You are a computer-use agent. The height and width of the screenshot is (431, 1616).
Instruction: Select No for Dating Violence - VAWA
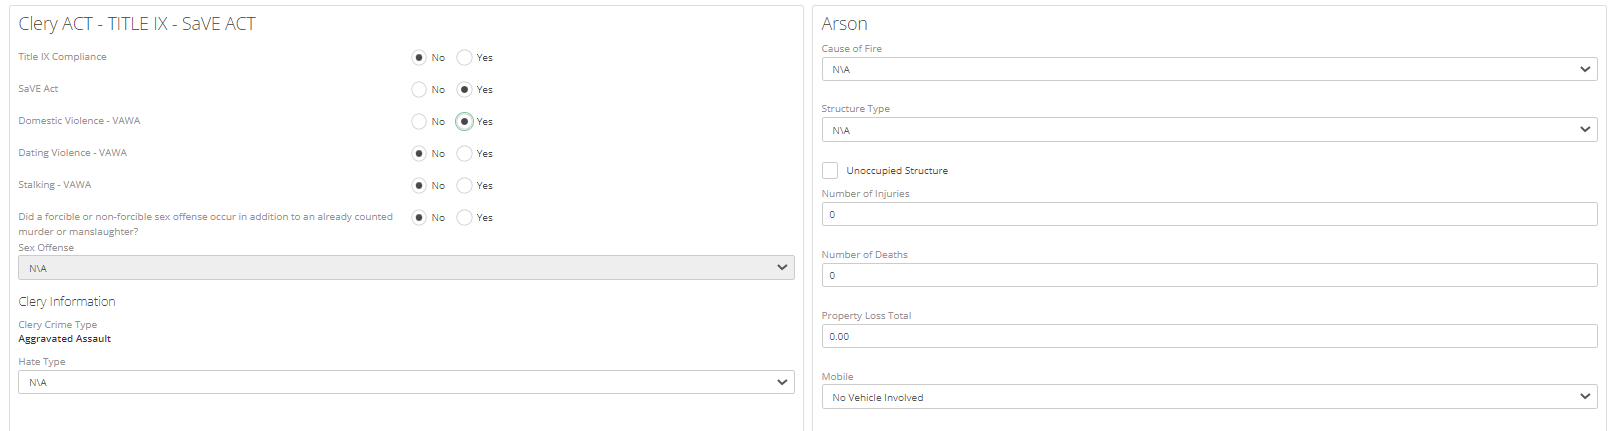pos(419,154)
